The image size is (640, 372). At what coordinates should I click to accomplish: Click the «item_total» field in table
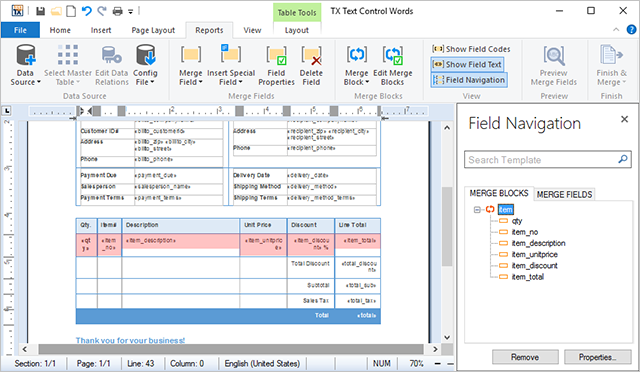pos(360,241)
